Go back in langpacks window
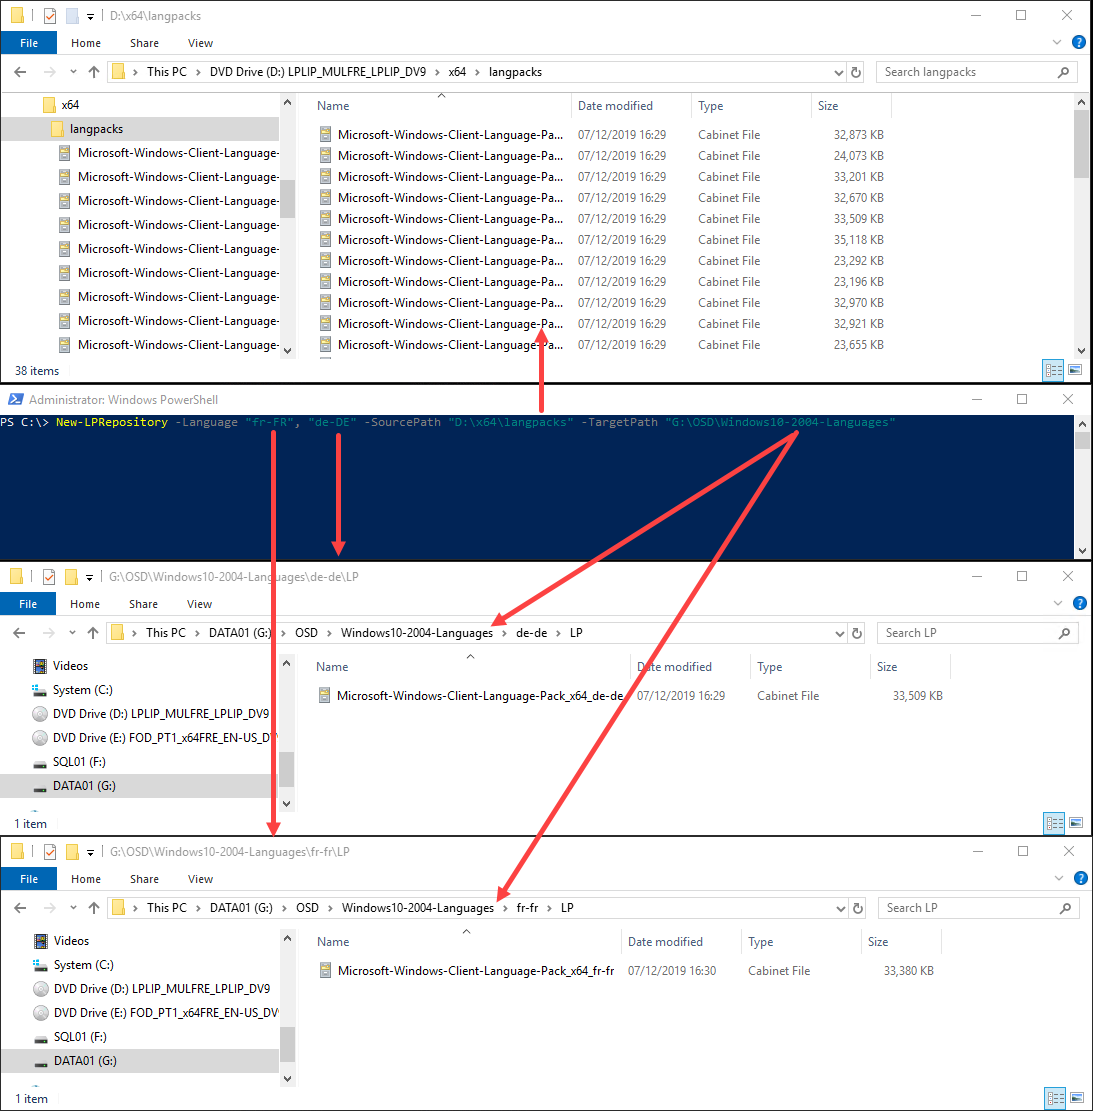The image size is (1093, 1111). (x=21, y=72)
